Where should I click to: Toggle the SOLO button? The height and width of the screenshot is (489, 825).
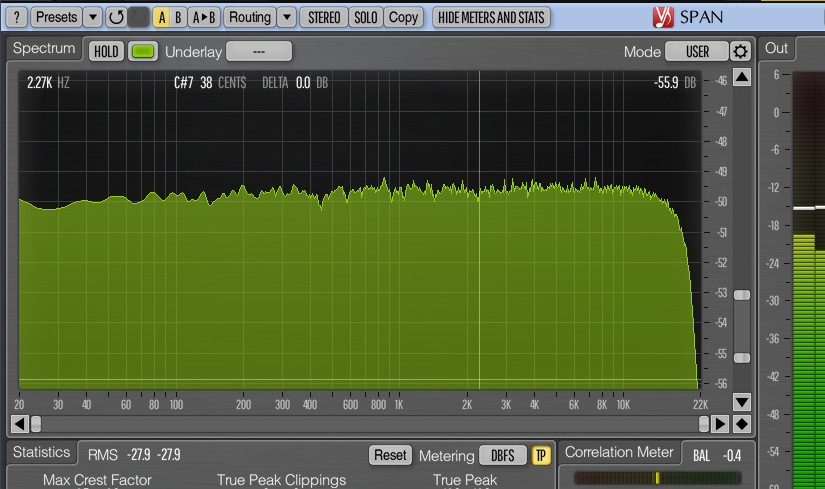366,17
